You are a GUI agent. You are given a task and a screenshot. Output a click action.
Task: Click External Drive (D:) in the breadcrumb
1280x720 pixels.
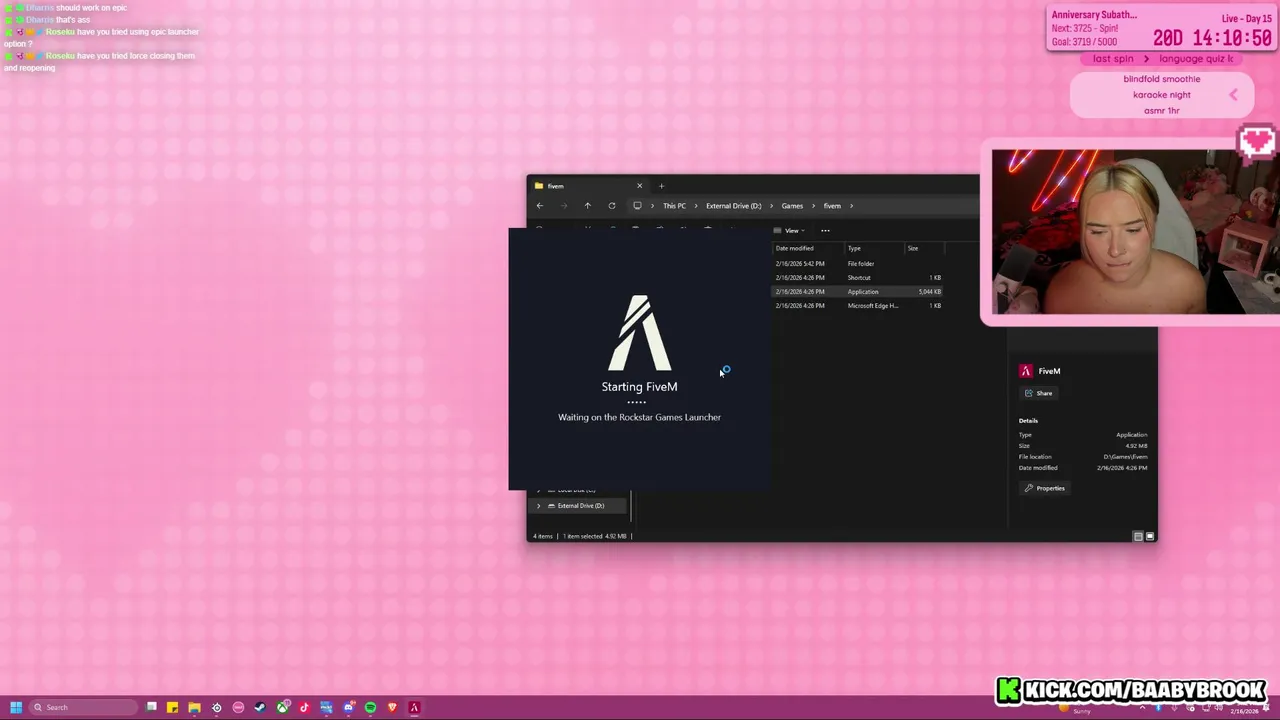point(733,206)
